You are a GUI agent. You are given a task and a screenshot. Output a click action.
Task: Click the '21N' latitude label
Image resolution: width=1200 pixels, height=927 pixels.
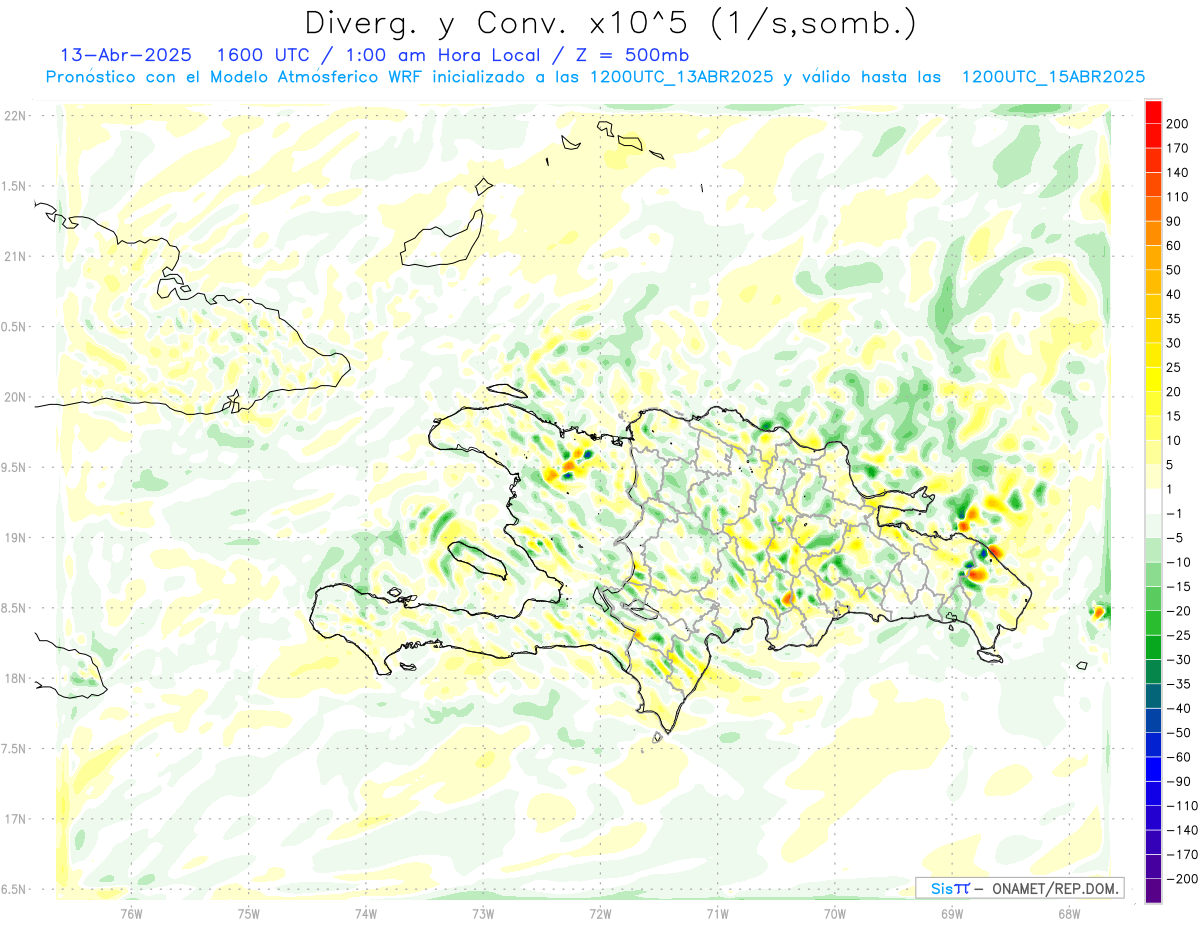[x=15, y=256]
